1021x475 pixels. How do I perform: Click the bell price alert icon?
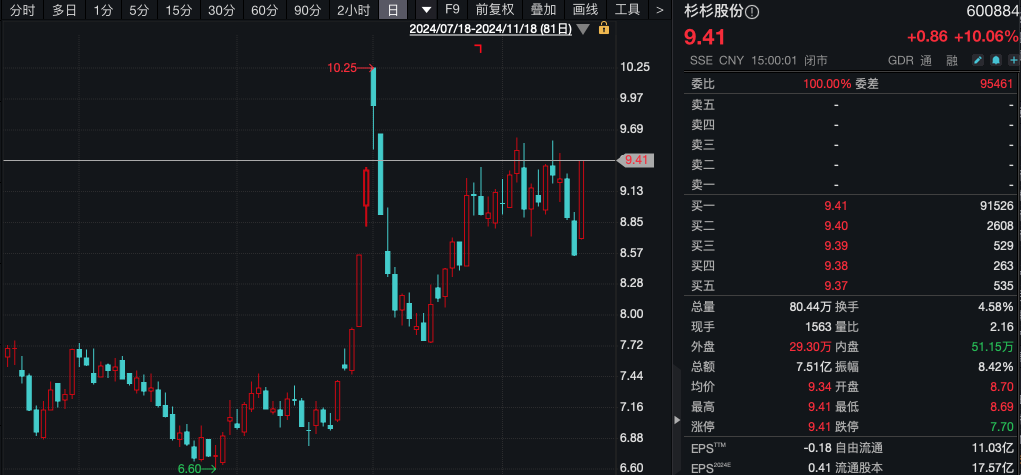pyautogui.click(x=996, y=61)
